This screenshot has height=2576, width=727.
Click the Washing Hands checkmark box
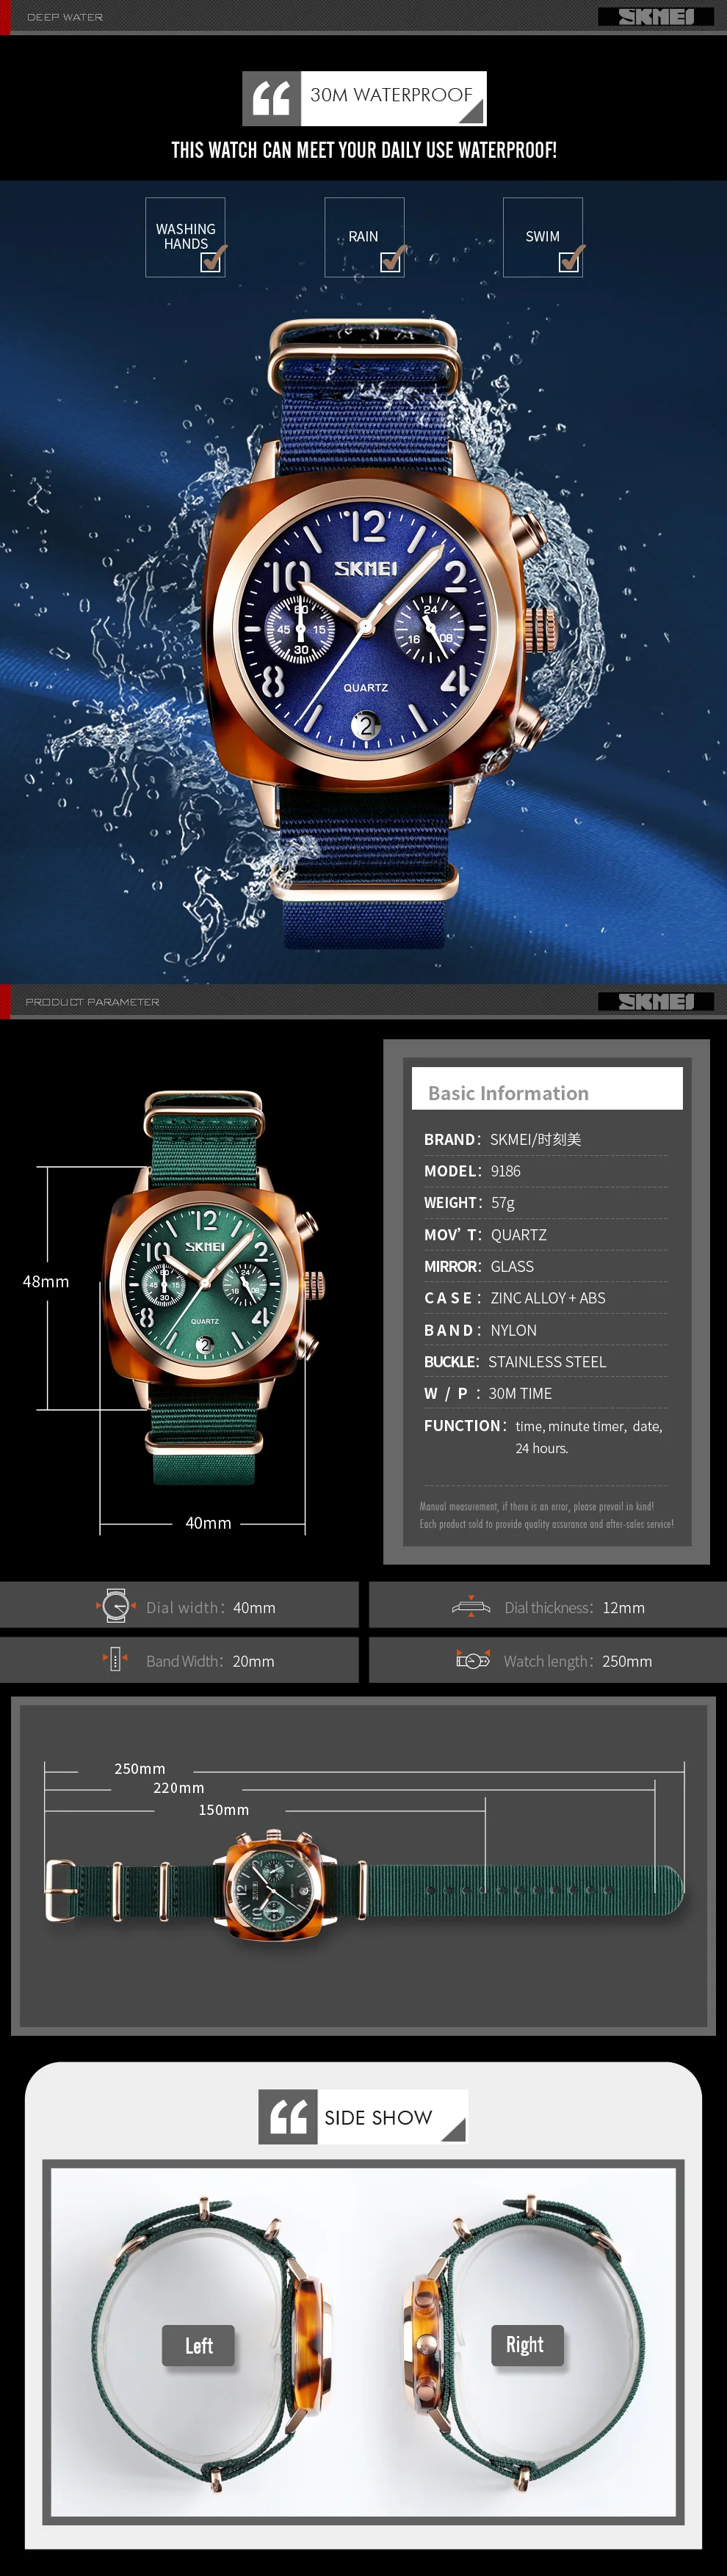[211, 262]
